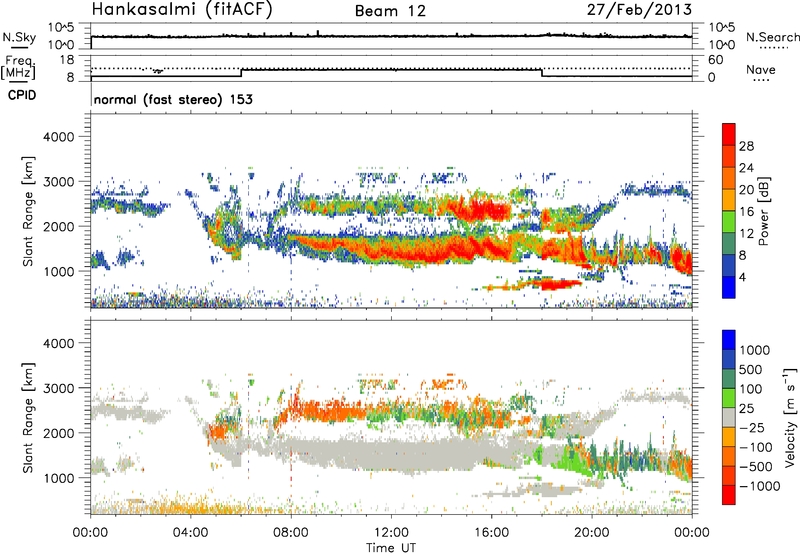Click the '24' label on power color bar

click(x=746, y=168)
